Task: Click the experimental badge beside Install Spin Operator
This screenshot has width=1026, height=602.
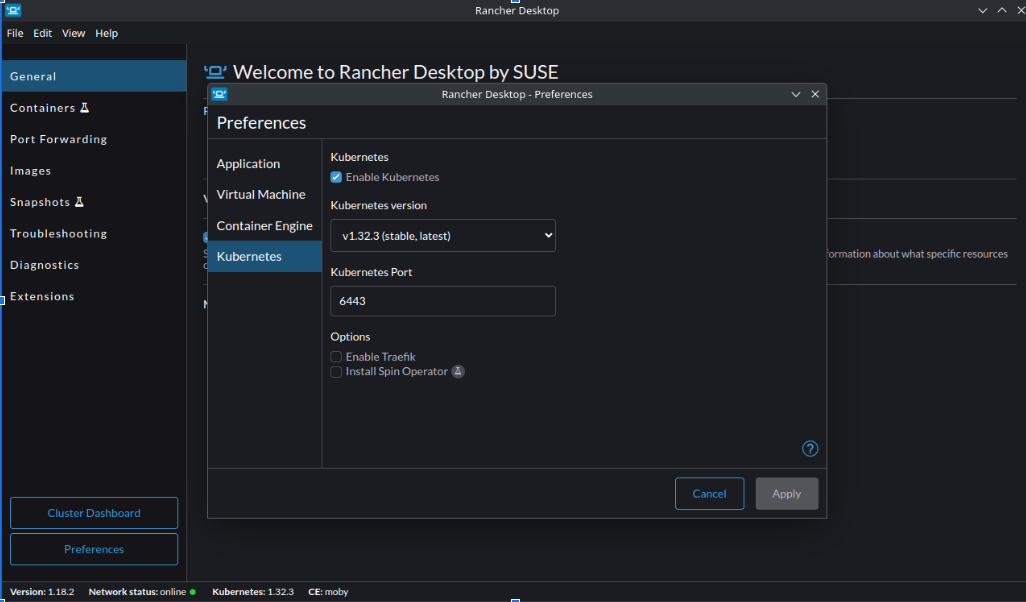Action: (458, 372)
